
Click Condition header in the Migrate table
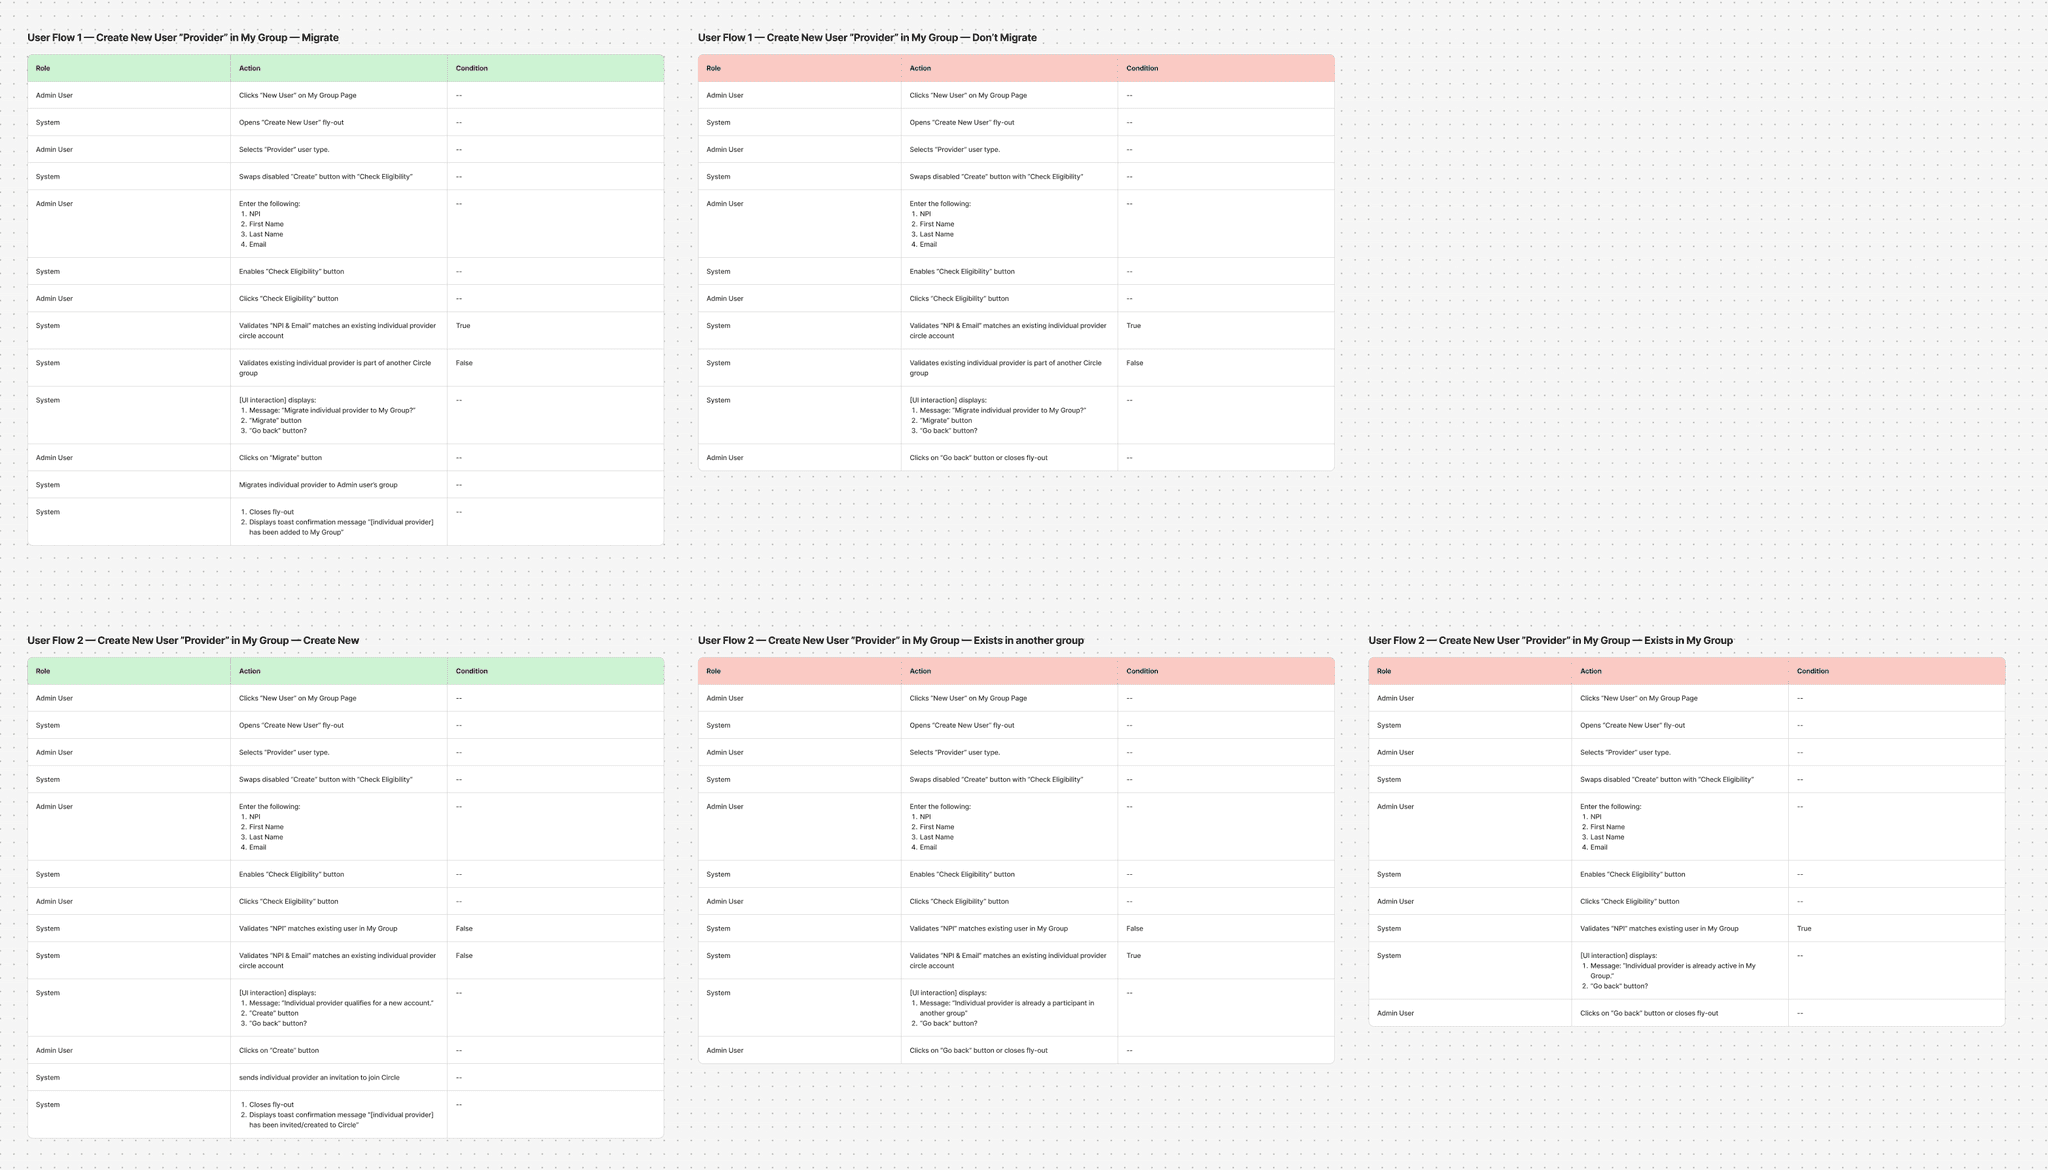(471, 69)
